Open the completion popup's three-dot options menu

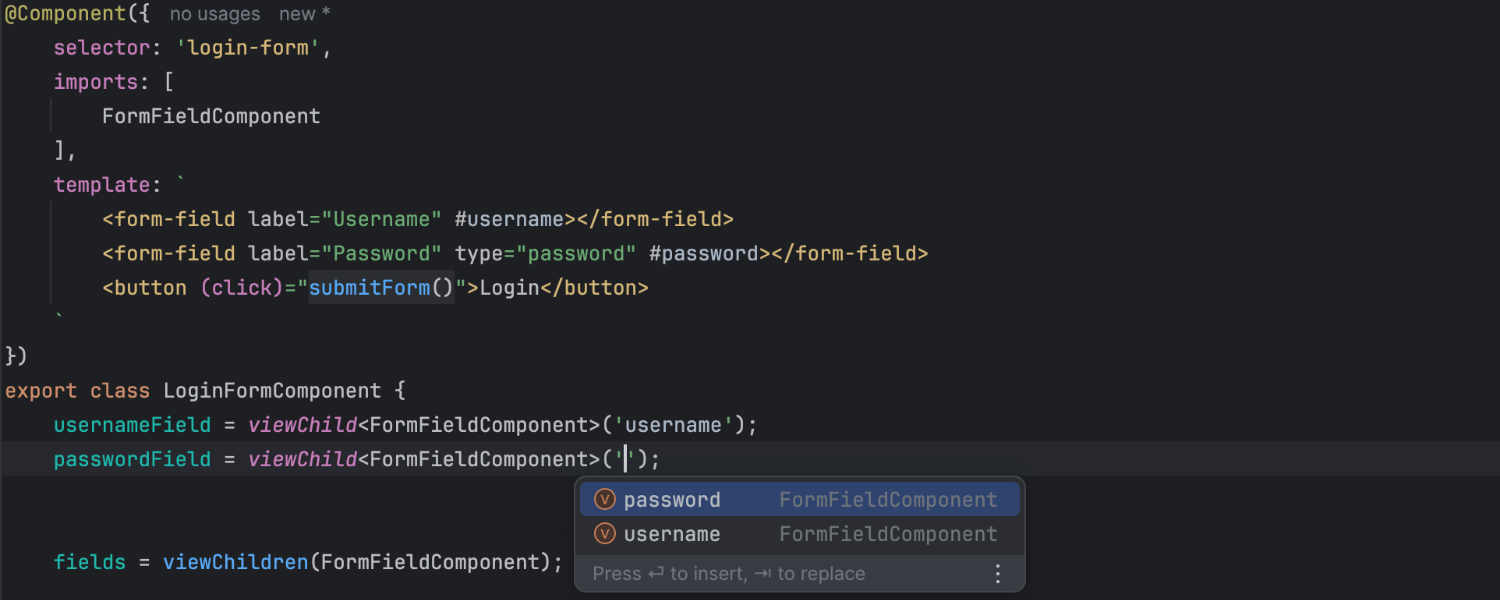tap(997, 574)
